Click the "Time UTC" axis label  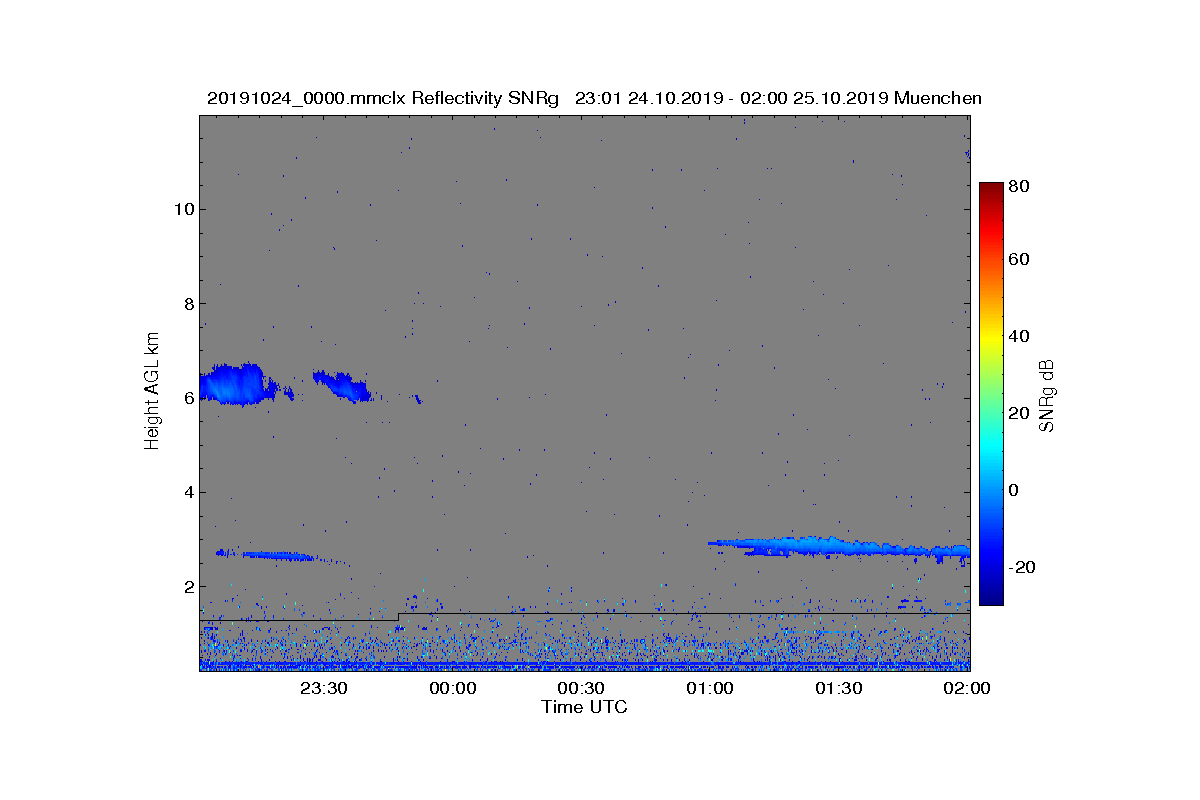point(584,707)
